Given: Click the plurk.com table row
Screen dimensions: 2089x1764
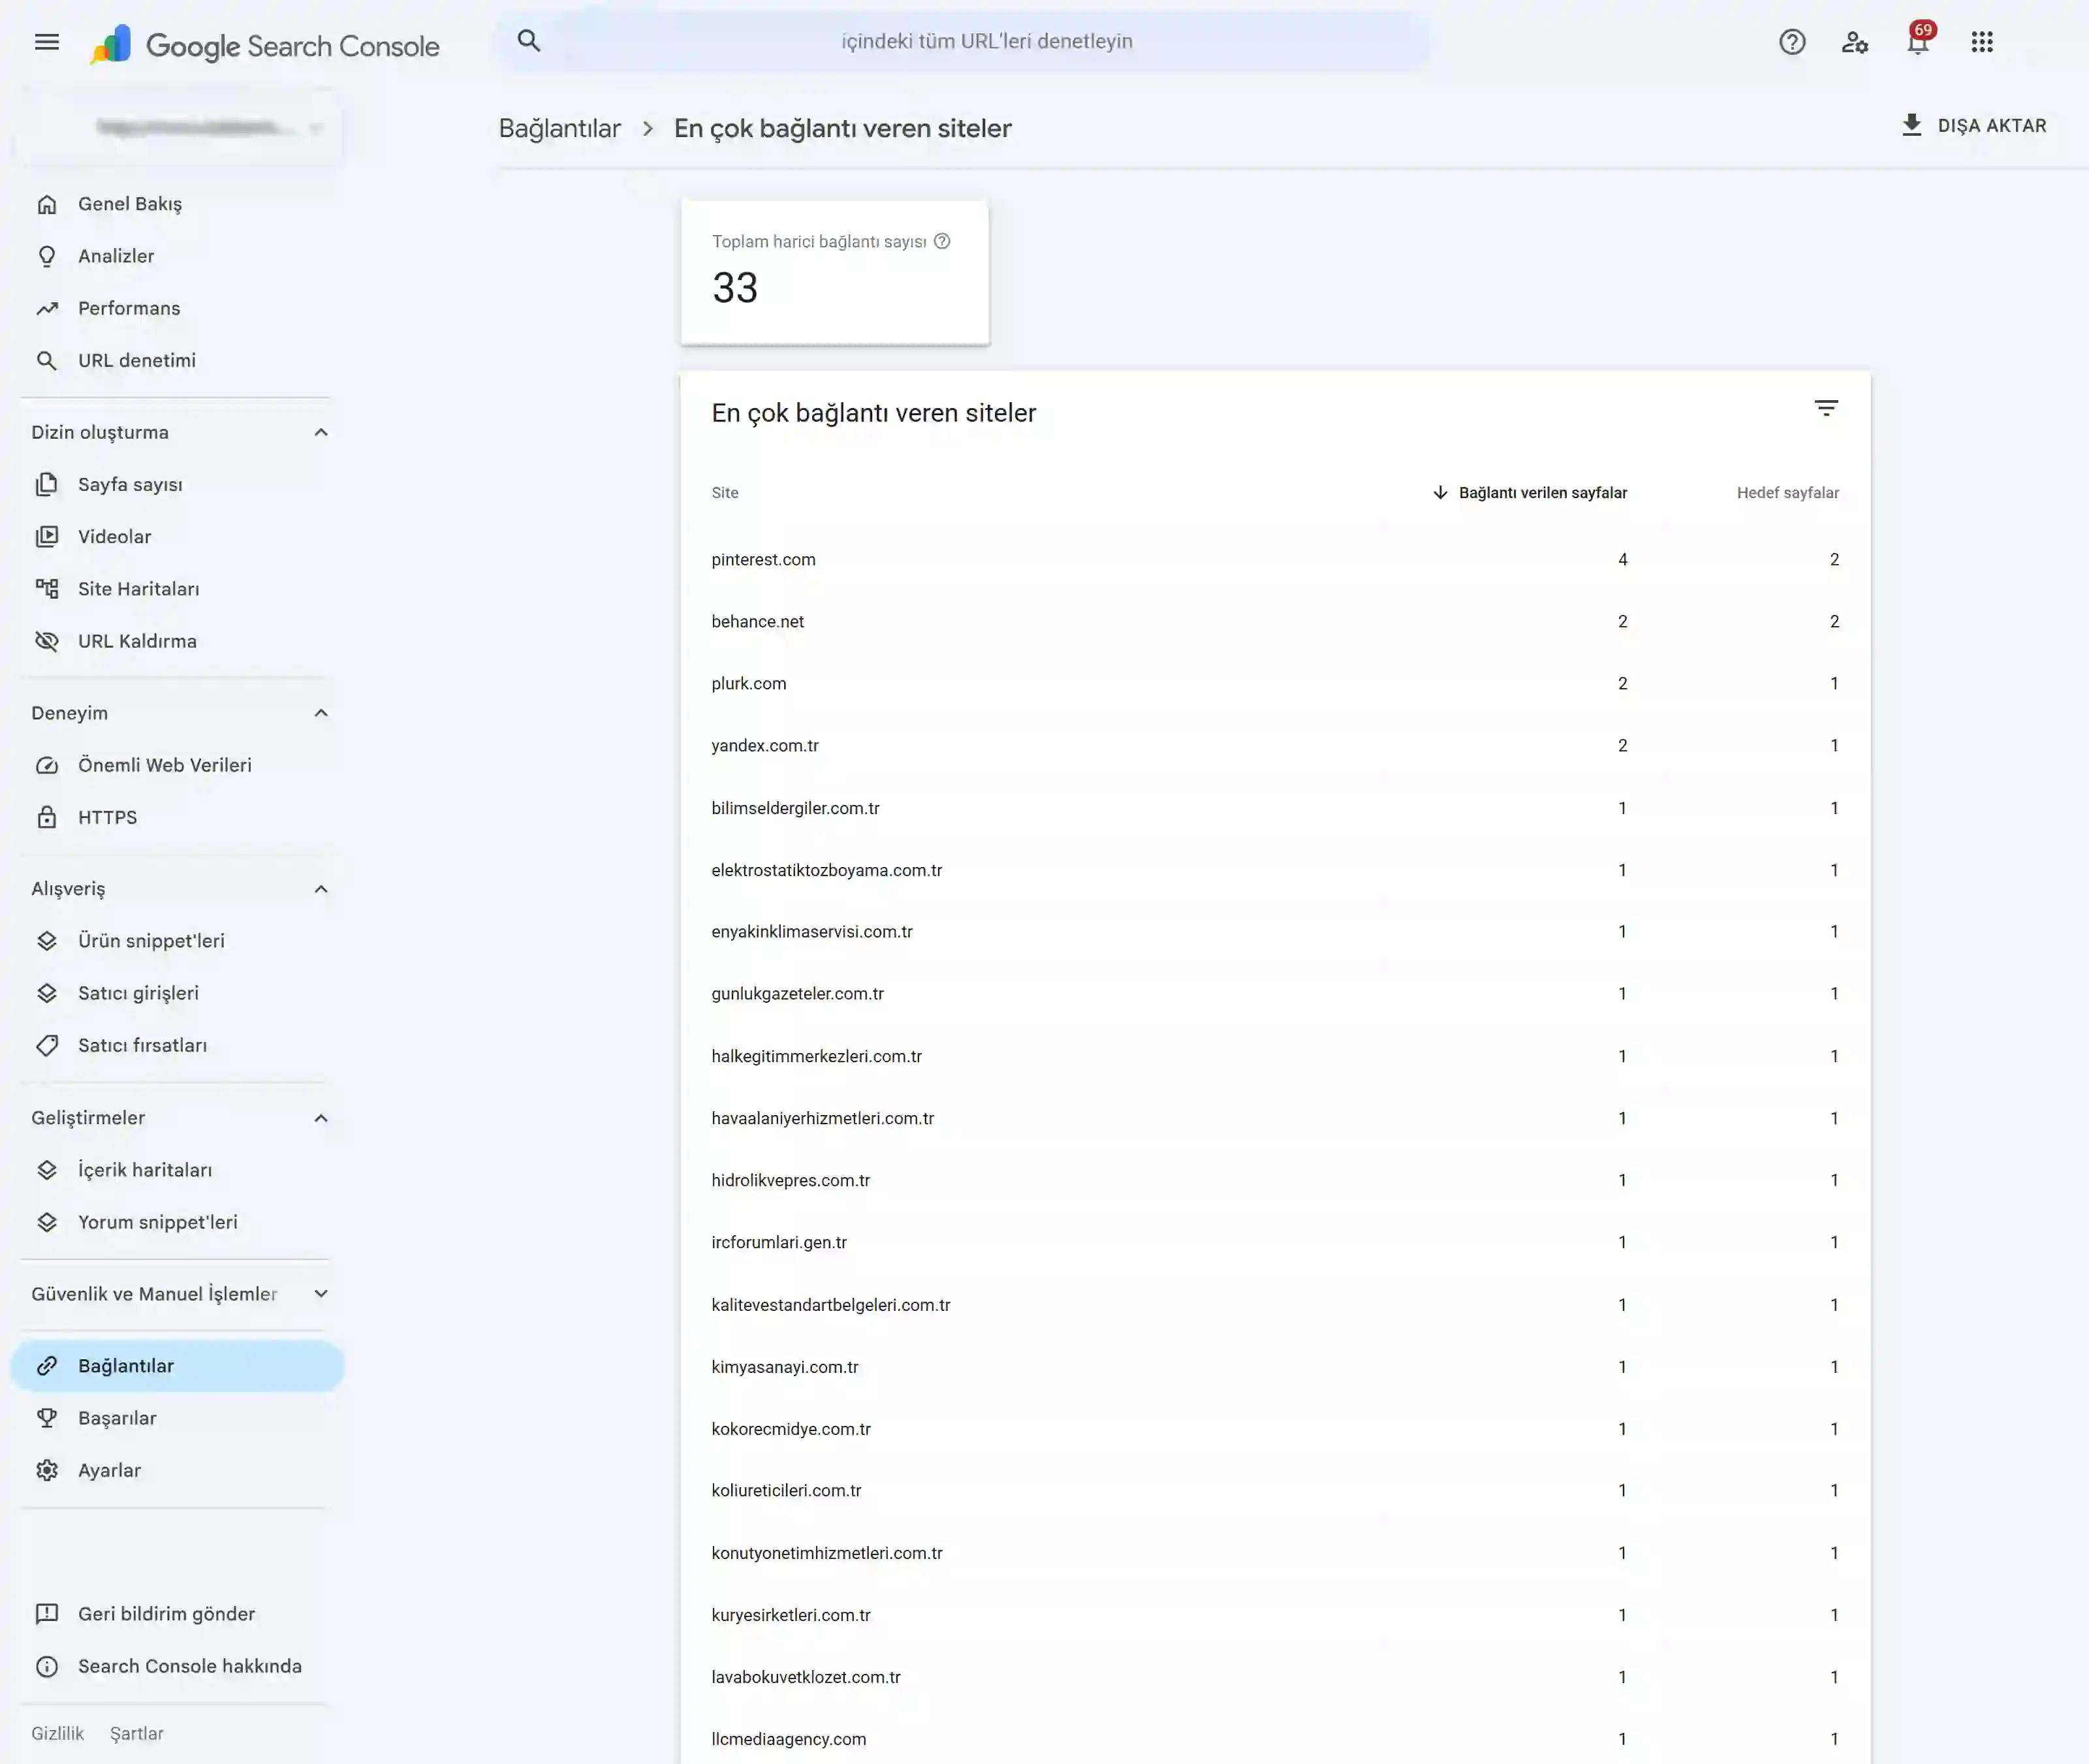Looking at the screenshot, I should tap(1275, 683).
